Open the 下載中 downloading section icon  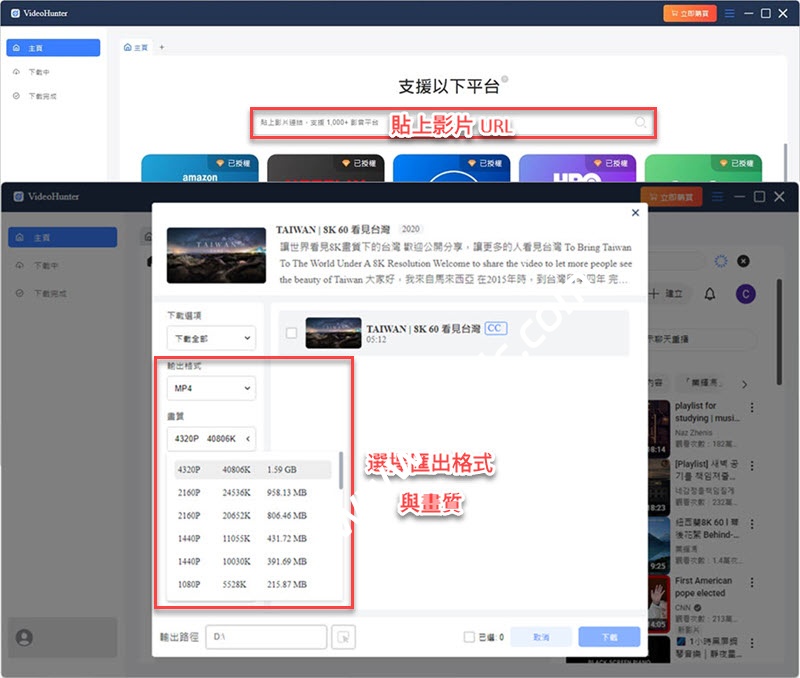coord(33,71)
